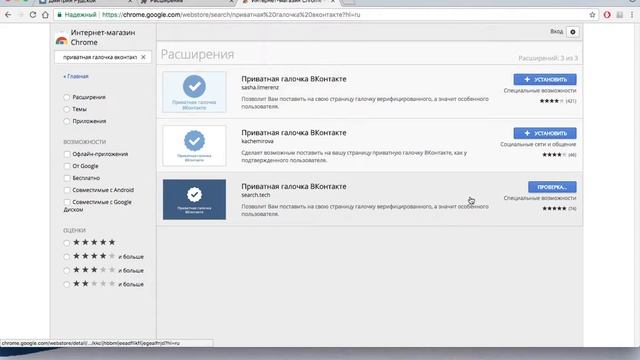Select two stars and more filter

[67, 284]
